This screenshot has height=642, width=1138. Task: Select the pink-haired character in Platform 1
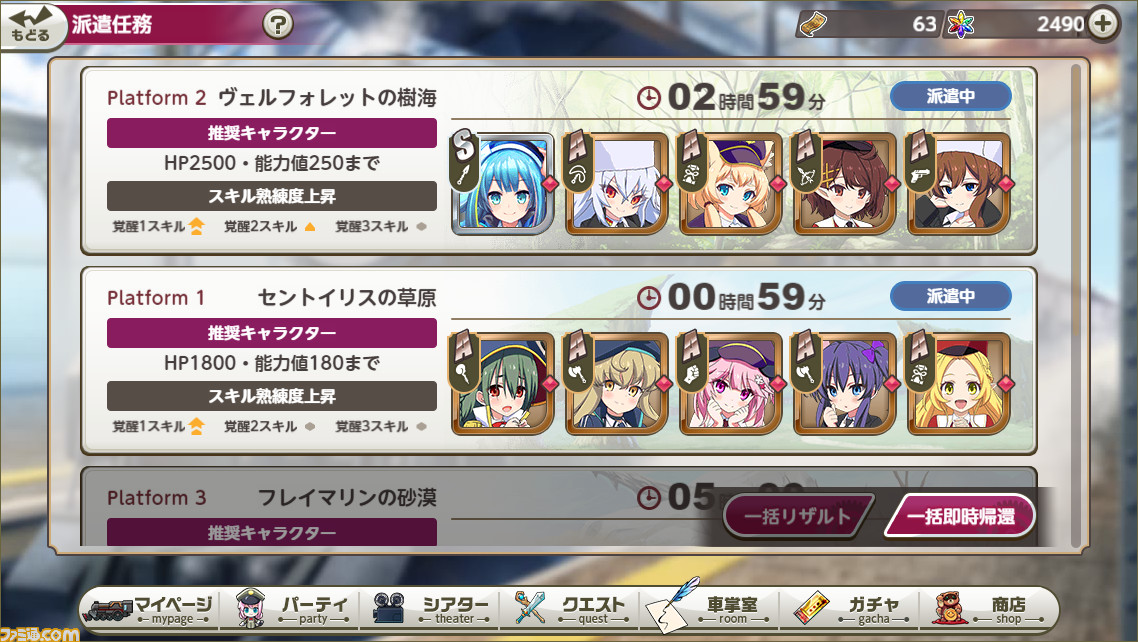click(x=731, y=384)
